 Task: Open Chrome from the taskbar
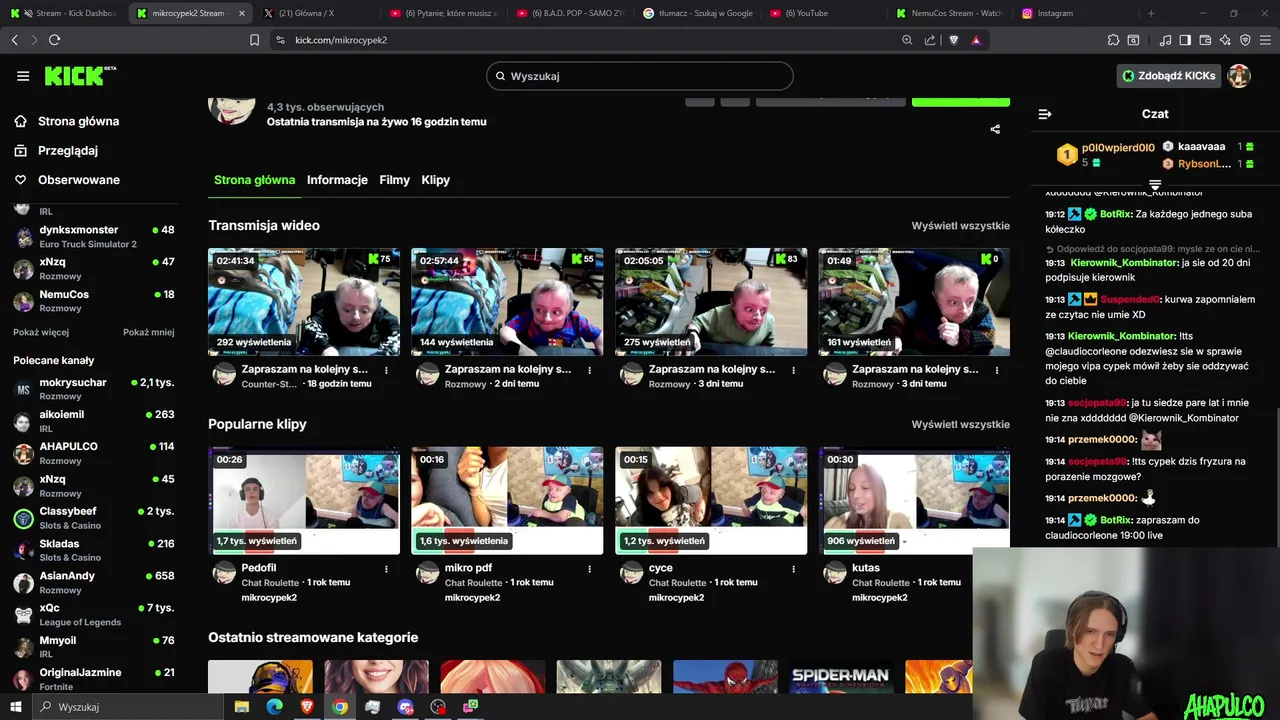pos(340,707)
